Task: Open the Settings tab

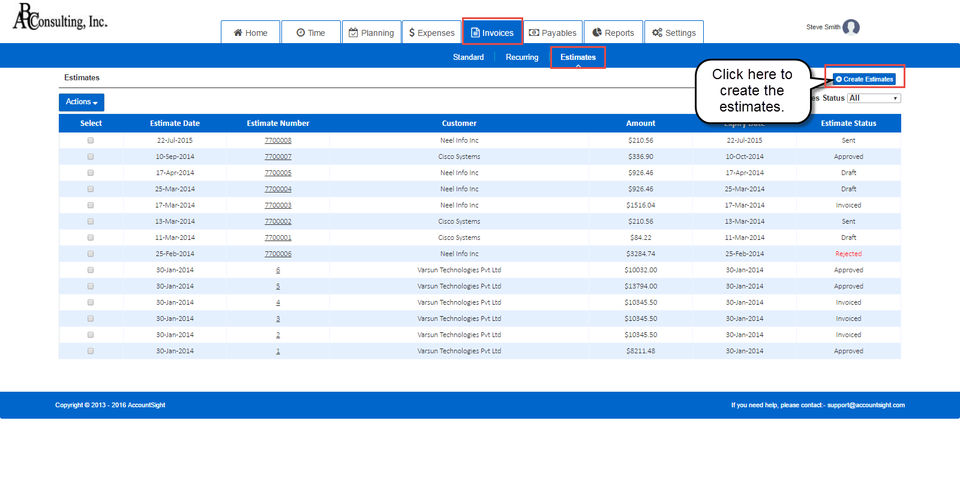Action: click(674, 33)
